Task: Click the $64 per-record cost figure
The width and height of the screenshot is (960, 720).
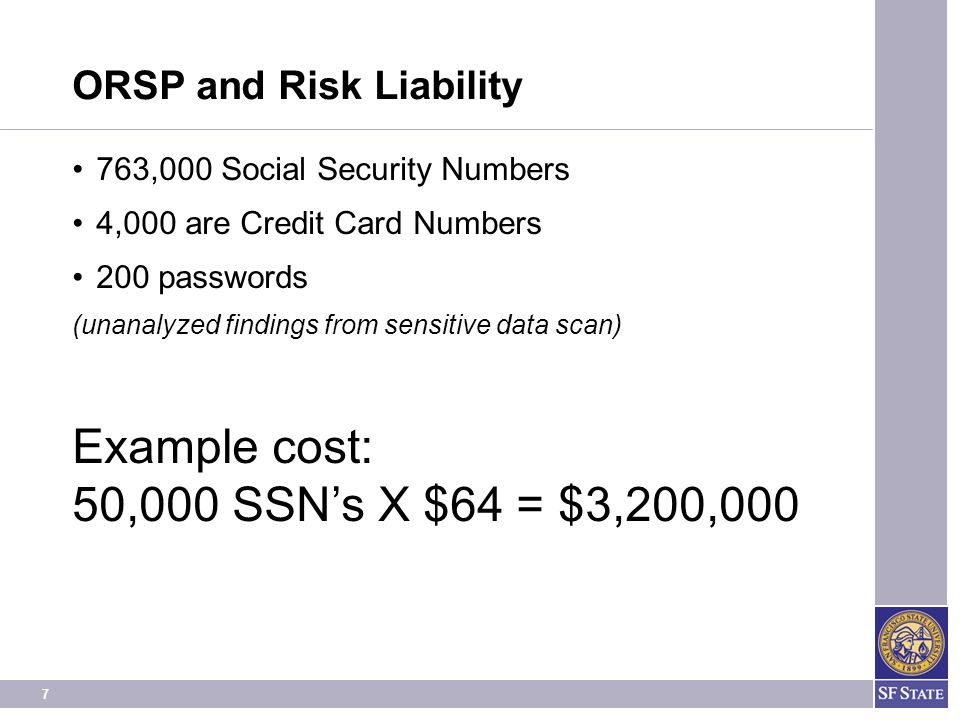Action: 463,504
